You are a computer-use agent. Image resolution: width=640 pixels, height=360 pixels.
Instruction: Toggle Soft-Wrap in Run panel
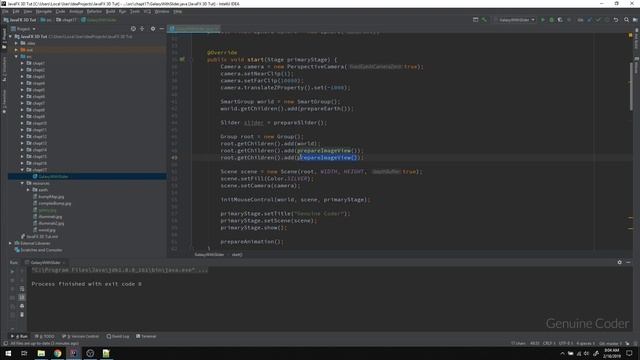22,289
